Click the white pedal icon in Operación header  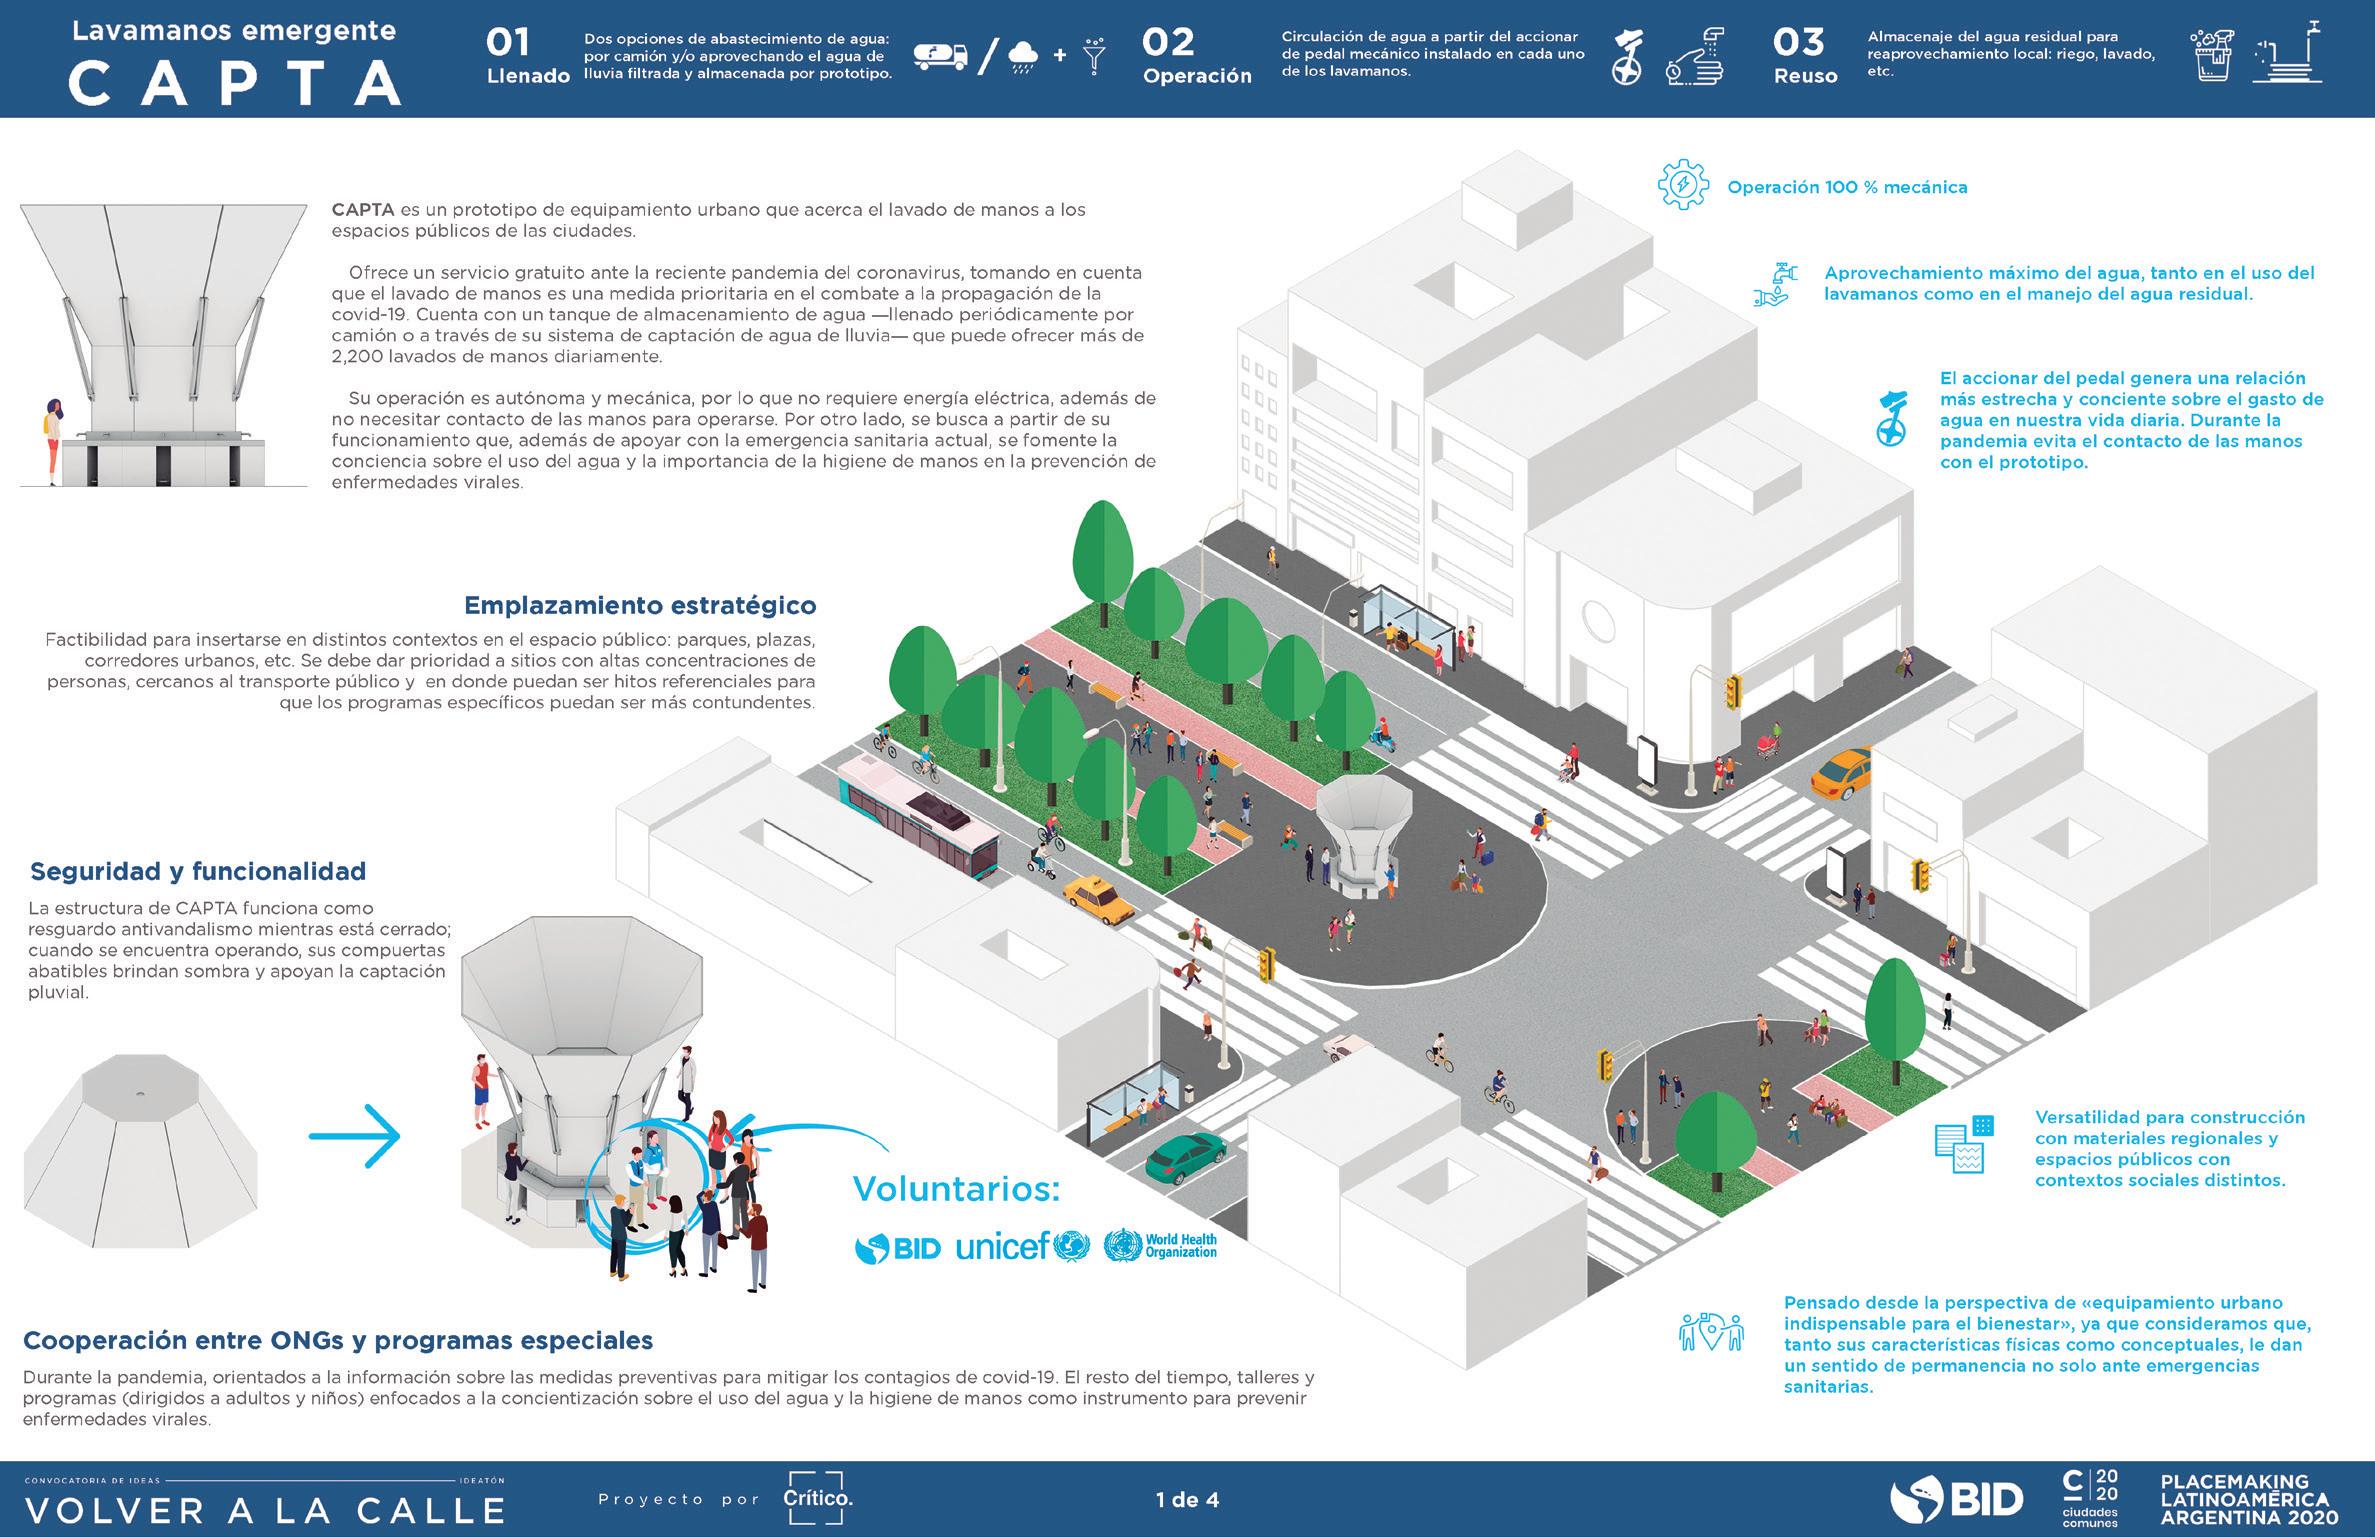1627,57
